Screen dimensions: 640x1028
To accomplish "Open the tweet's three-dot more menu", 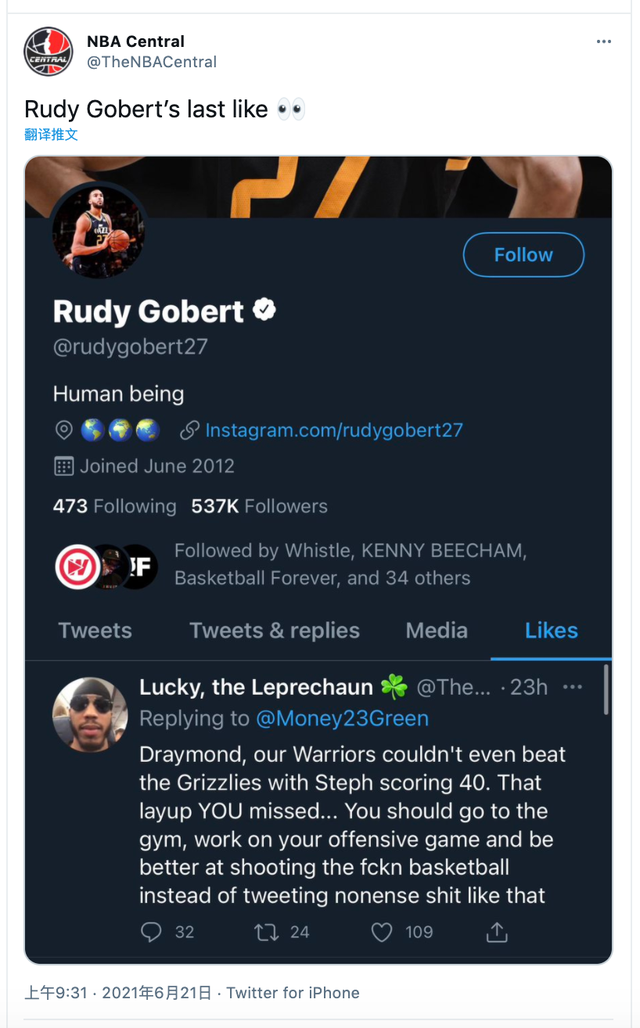I will (x=603, y=42).
